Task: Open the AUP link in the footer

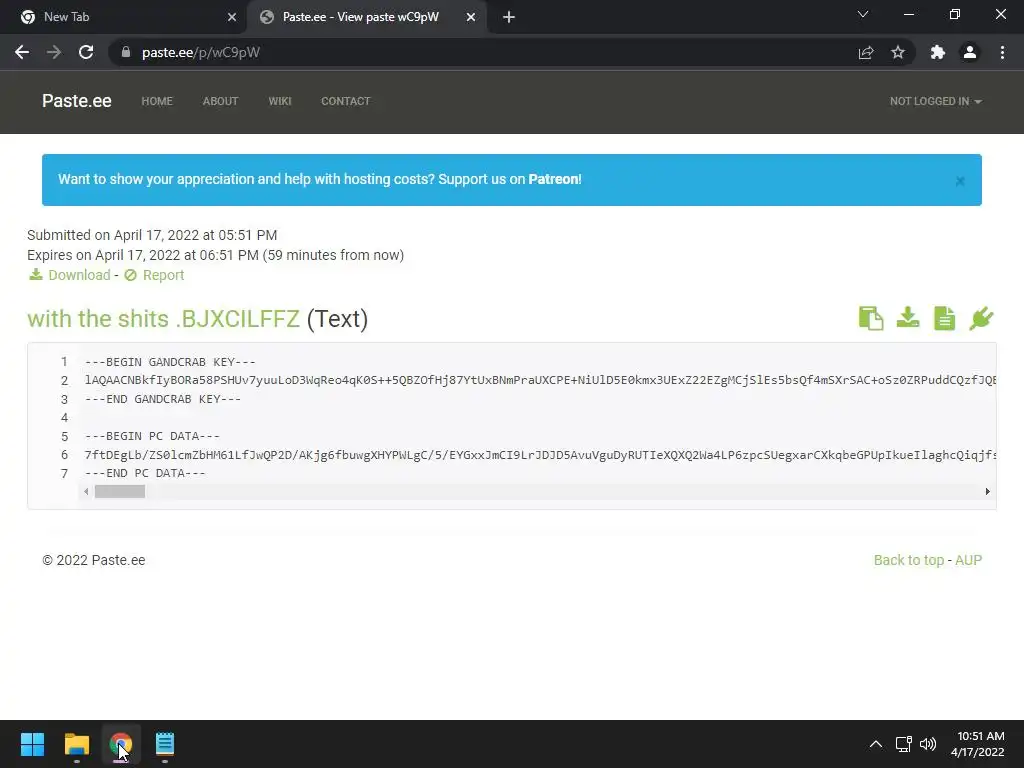Action: point(968,560)
